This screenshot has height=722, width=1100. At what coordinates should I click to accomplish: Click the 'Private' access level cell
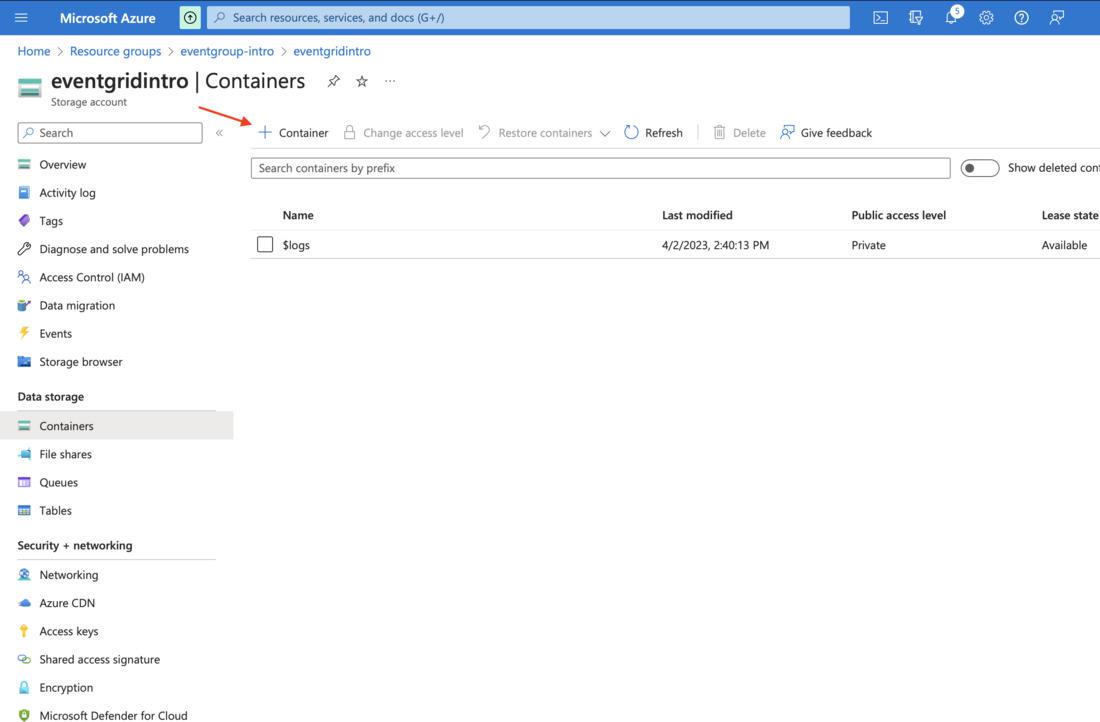tap(868, 245)
